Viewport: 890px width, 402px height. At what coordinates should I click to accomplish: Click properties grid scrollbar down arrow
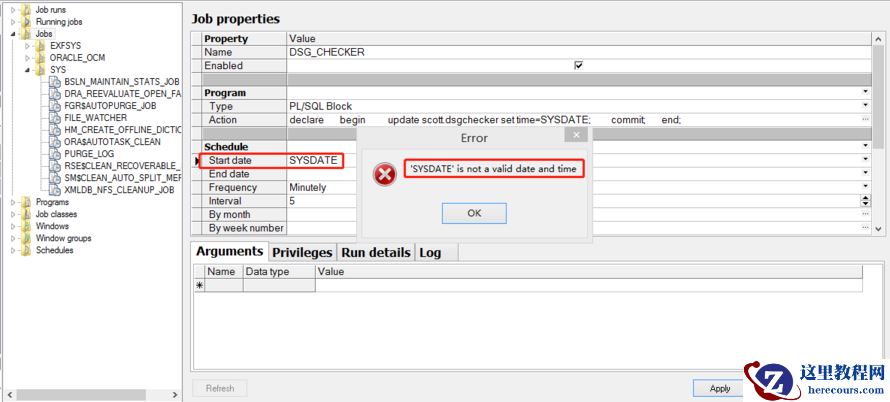[878, 228]
